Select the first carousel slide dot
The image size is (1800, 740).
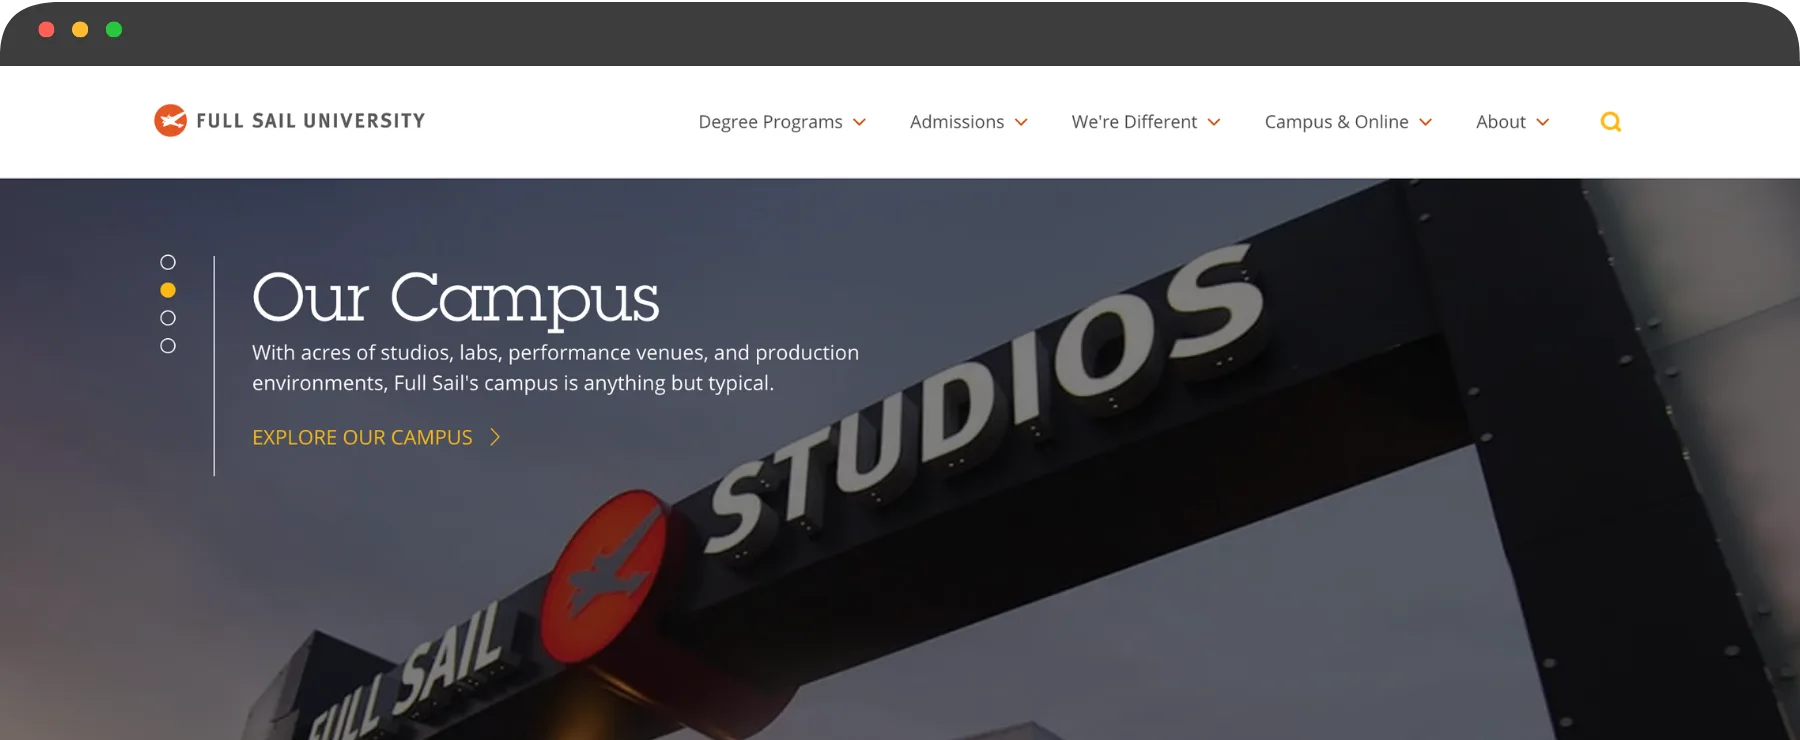pyautogui.click(x=168, y=262)
